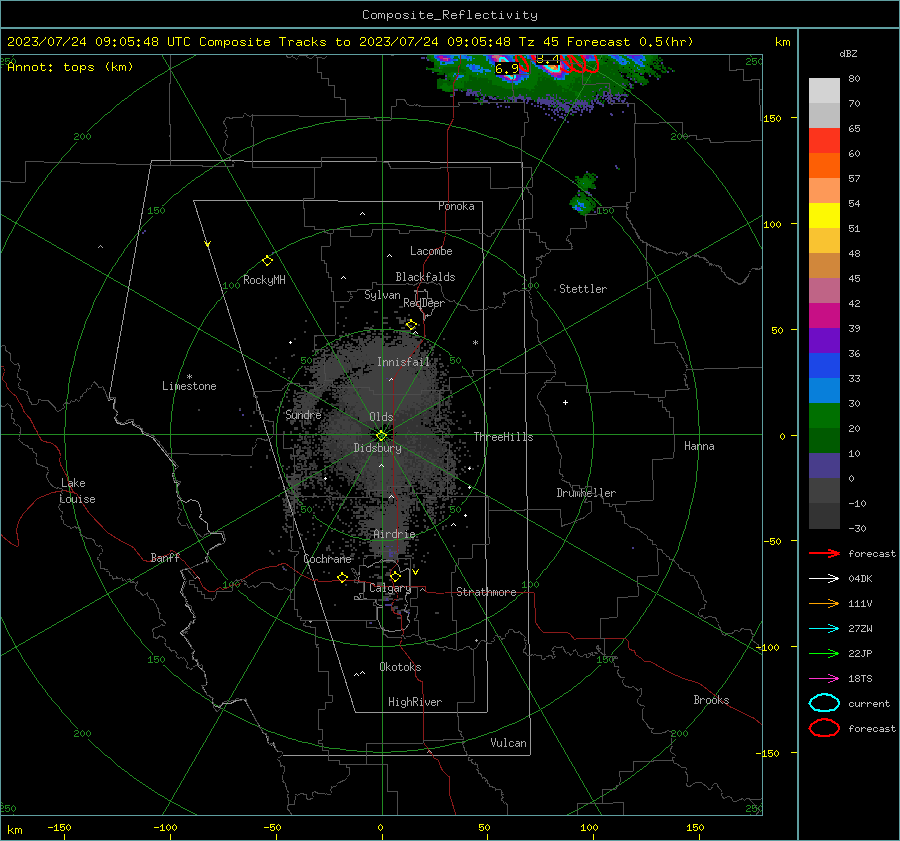Image resolution: width=900 pixels, height=841 pixels.
Task: Click the bright green swatch at 30 dBZ
Action: 824,415
